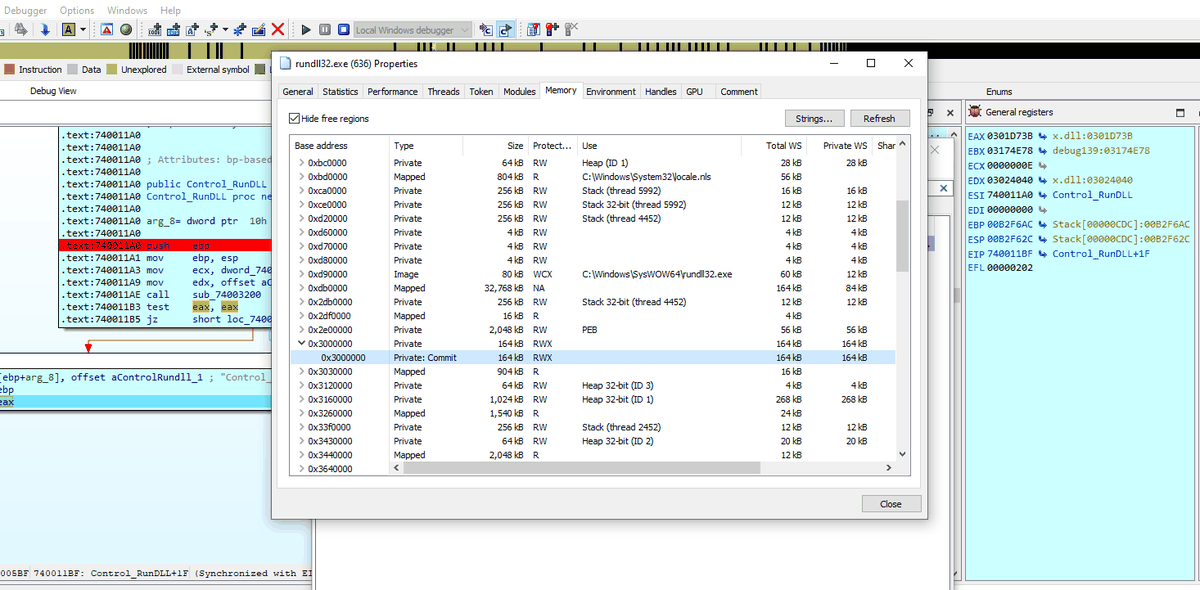1200x590 pixels.
Task: Click the Refresh button
Action: (879, 118)
